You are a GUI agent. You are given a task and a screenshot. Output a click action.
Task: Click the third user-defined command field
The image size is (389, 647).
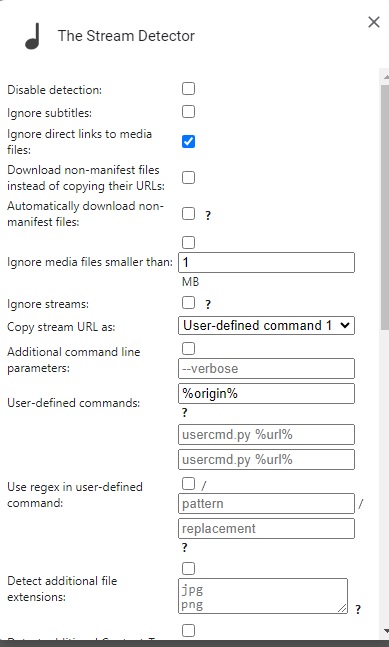tap(266, 460)
